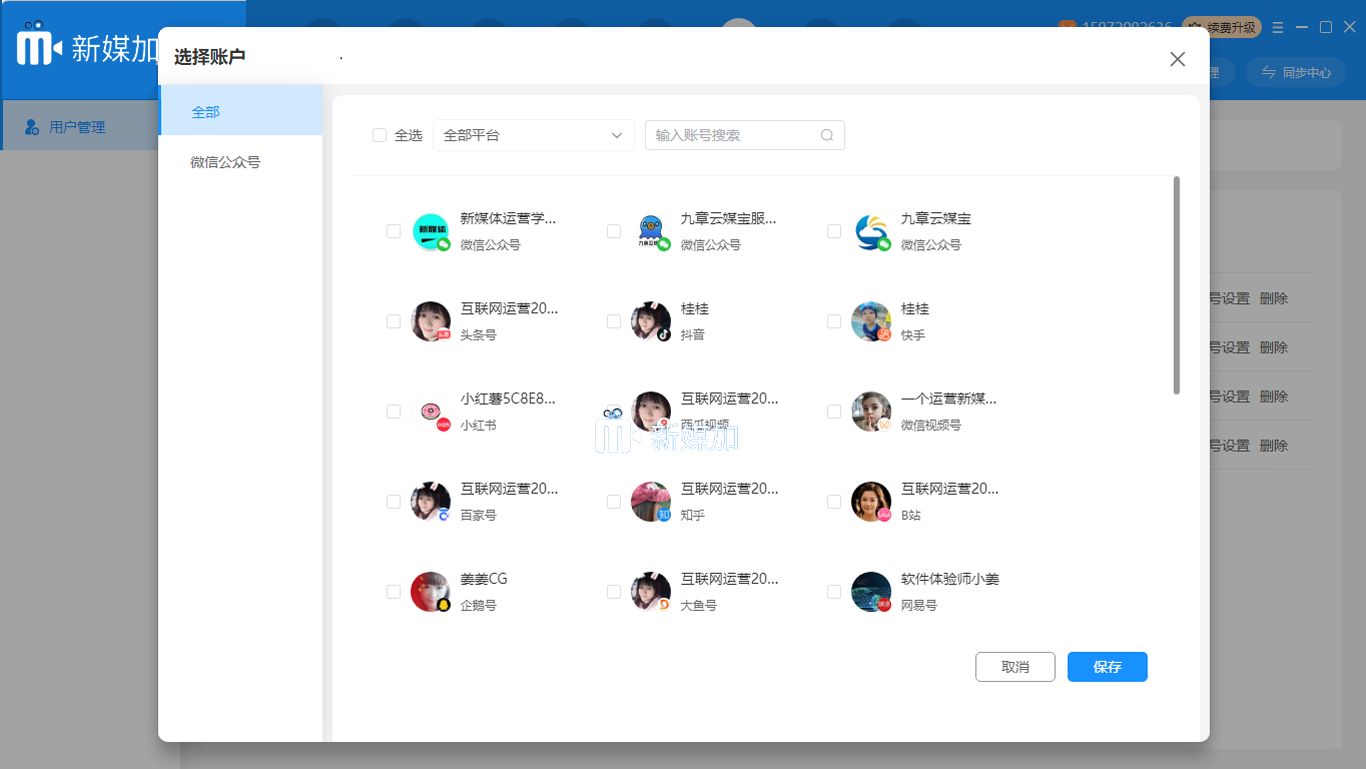Tick the checkbox for the 头条号 account
Image resolution: width=1366 pixels, height=769 pixels.
click(394, 322)
